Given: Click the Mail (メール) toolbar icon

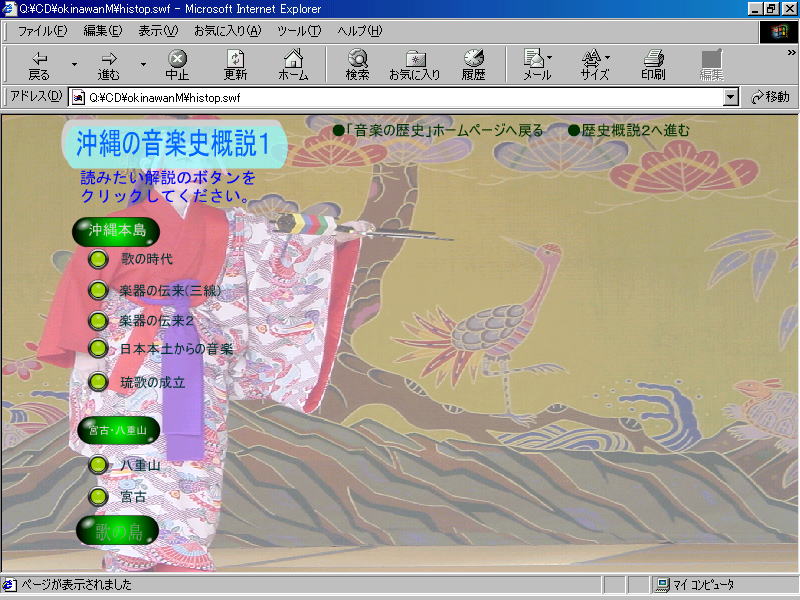Looking at the screenshot, I should pos(537,65).
